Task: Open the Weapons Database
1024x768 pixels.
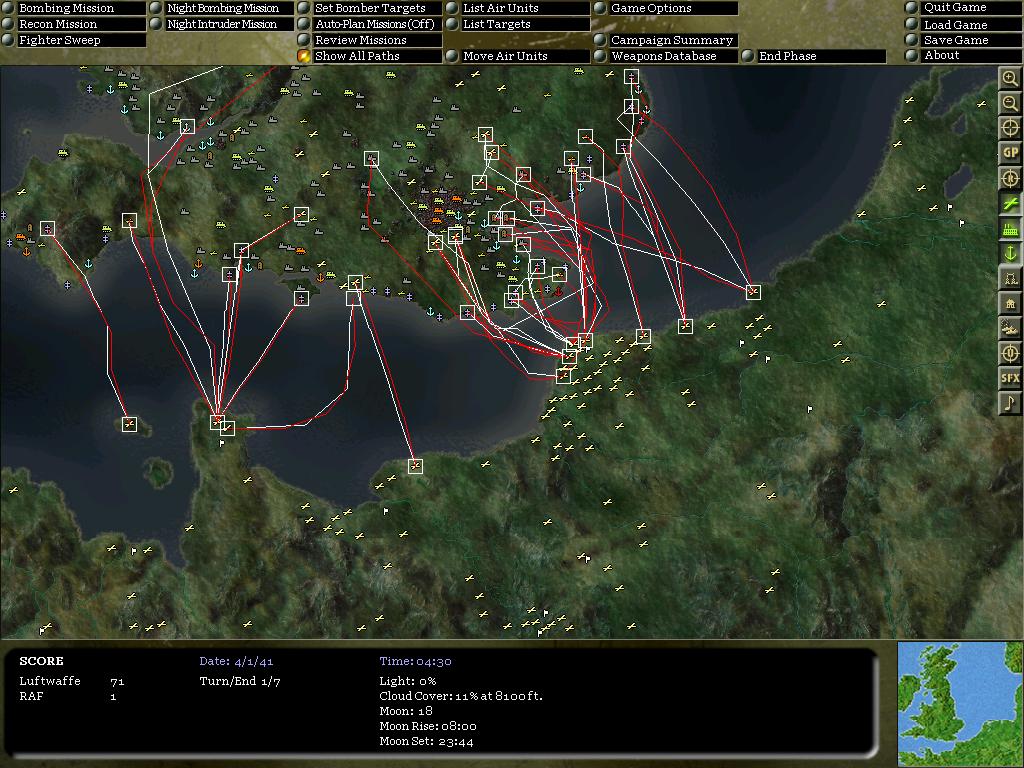Action: 664,56
